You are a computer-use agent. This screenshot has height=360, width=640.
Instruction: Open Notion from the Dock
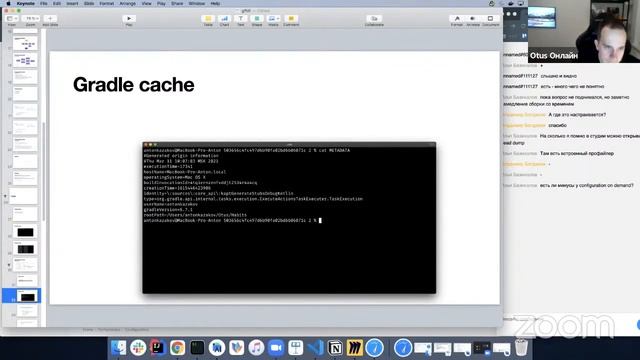tap(335, 348)
